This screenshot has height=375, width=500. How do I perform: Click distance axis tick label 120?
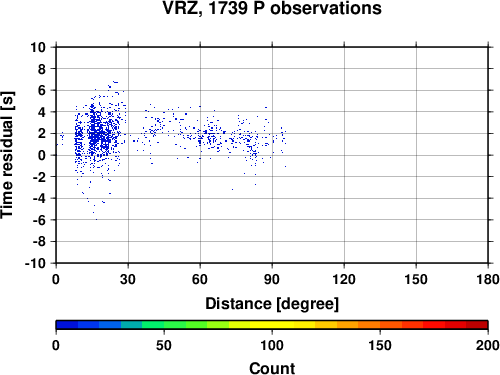point(344,279)
